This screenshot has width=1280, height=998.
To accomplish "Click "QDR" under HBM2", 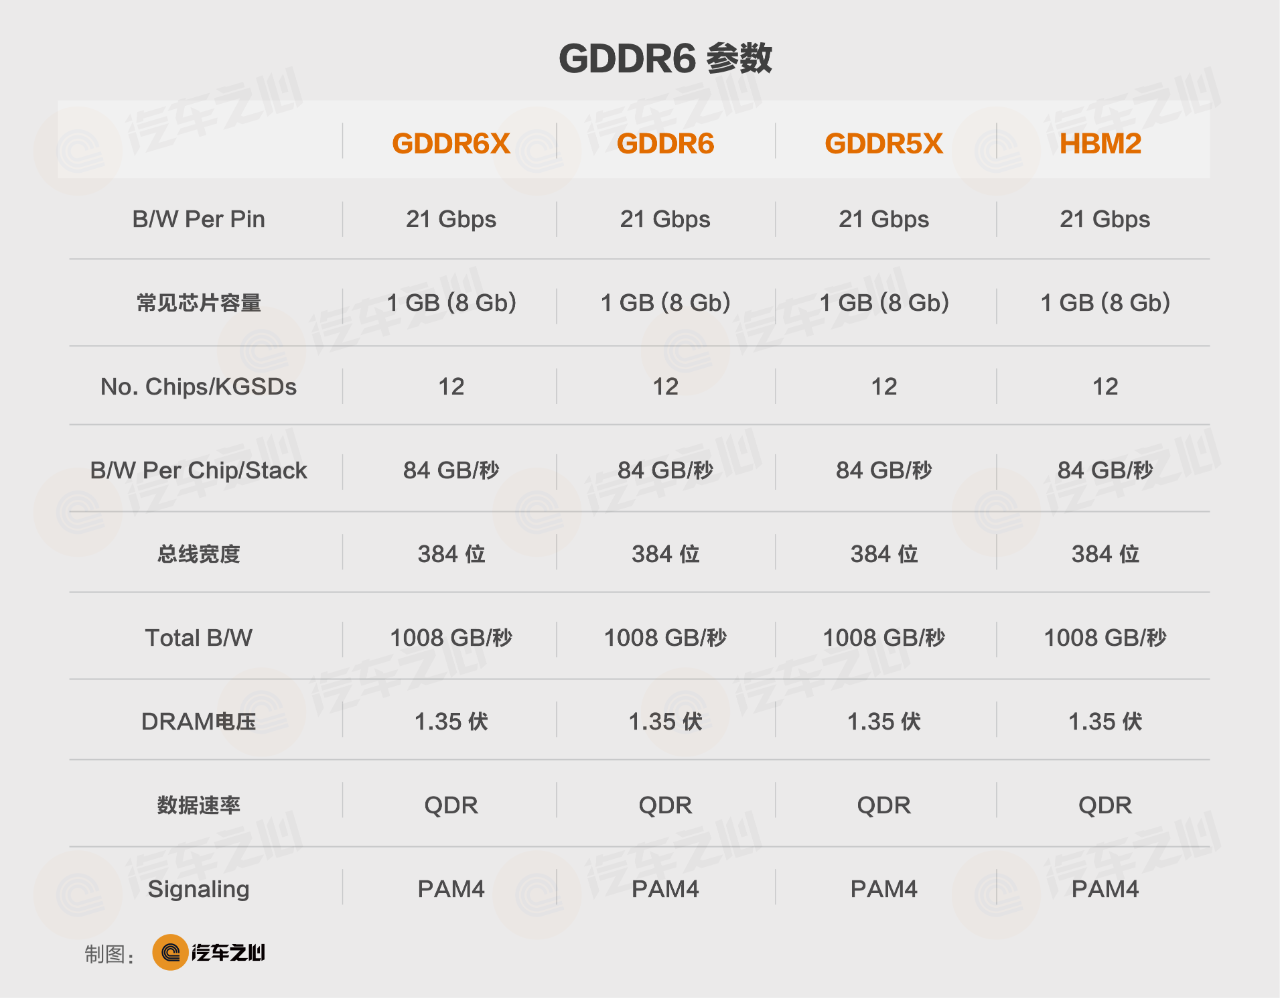I will [x=1105, y=805].
